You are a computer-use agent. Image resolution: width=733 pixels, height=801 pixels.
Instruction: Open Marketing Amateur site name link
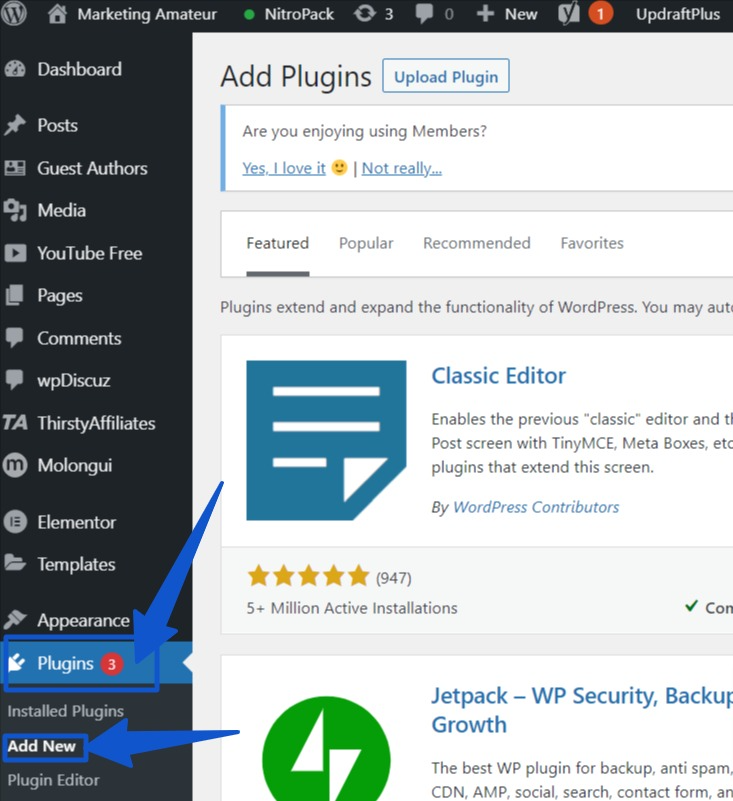coord(147,14)
